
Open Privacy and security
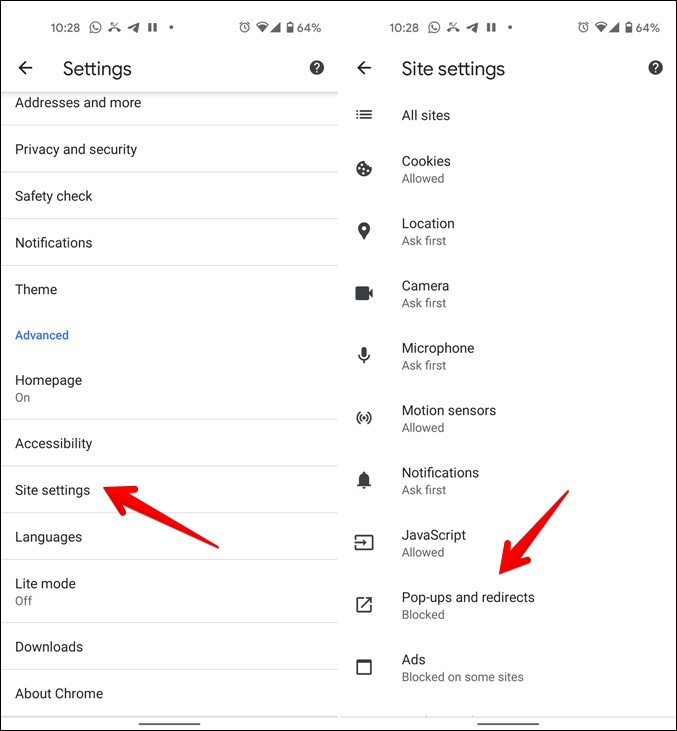tap(170, 149)
